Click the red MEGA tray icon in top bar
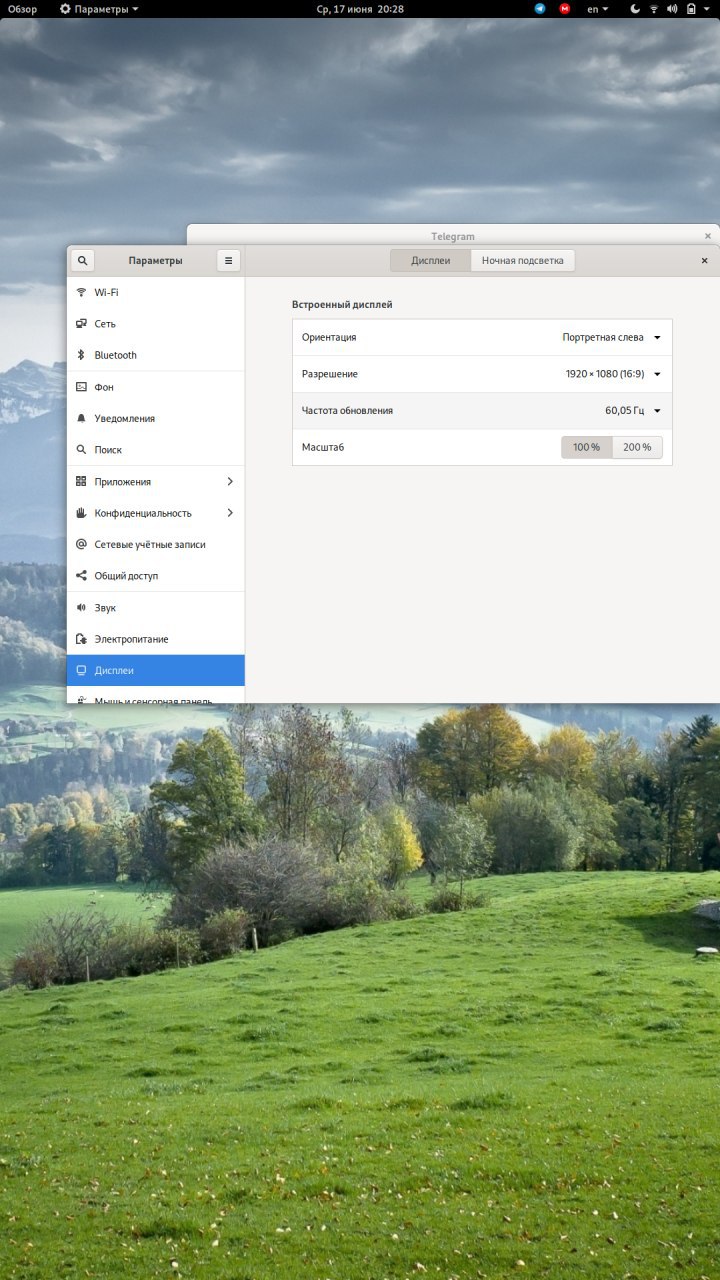This screenshot has height=1280, width=720. coord(565,8)
